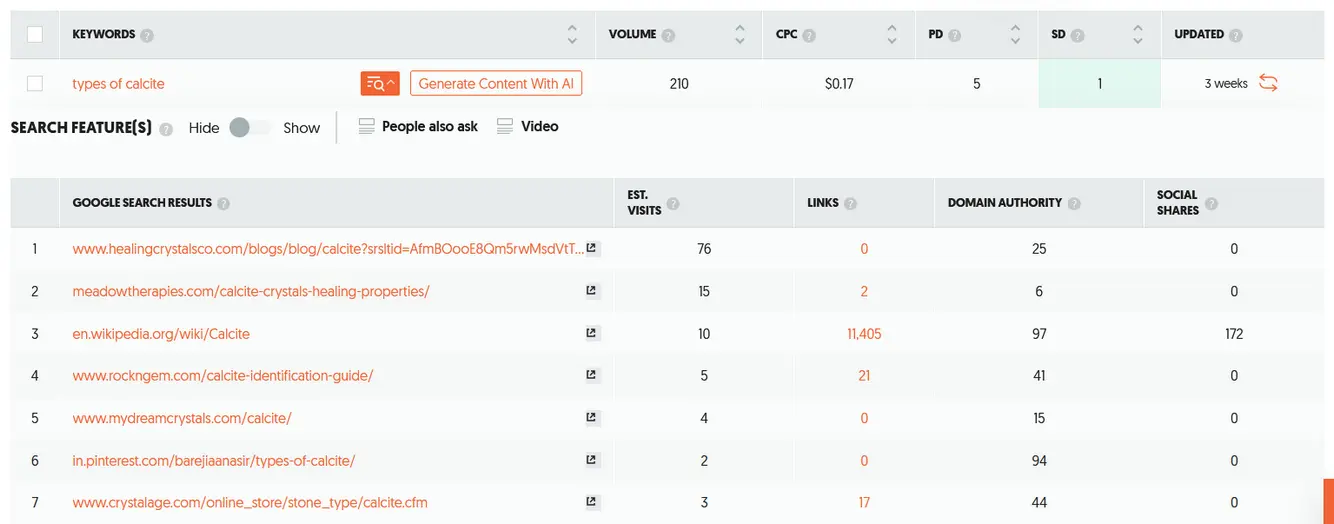
Task: Click the Show label of search features
Action: [x=301, y=128]
